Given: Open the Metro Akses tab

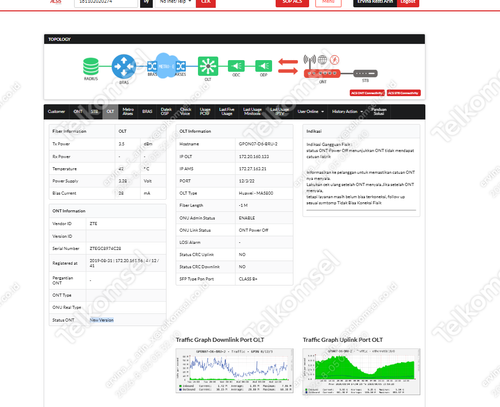Looking at the screenshot, I should [x=128, y=112].
